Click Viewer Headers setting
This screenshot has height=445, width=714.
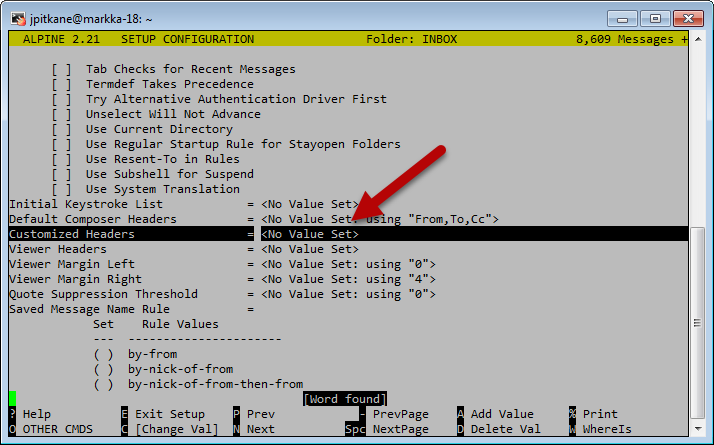[x=58, y=249]
